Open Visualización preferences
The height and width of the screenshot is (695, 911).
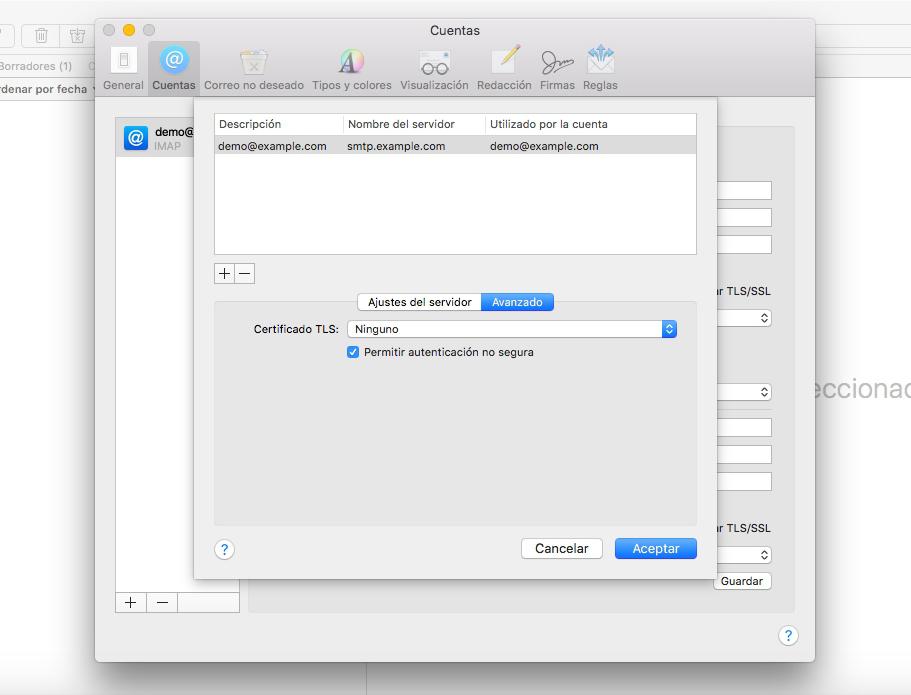point(434,68)
